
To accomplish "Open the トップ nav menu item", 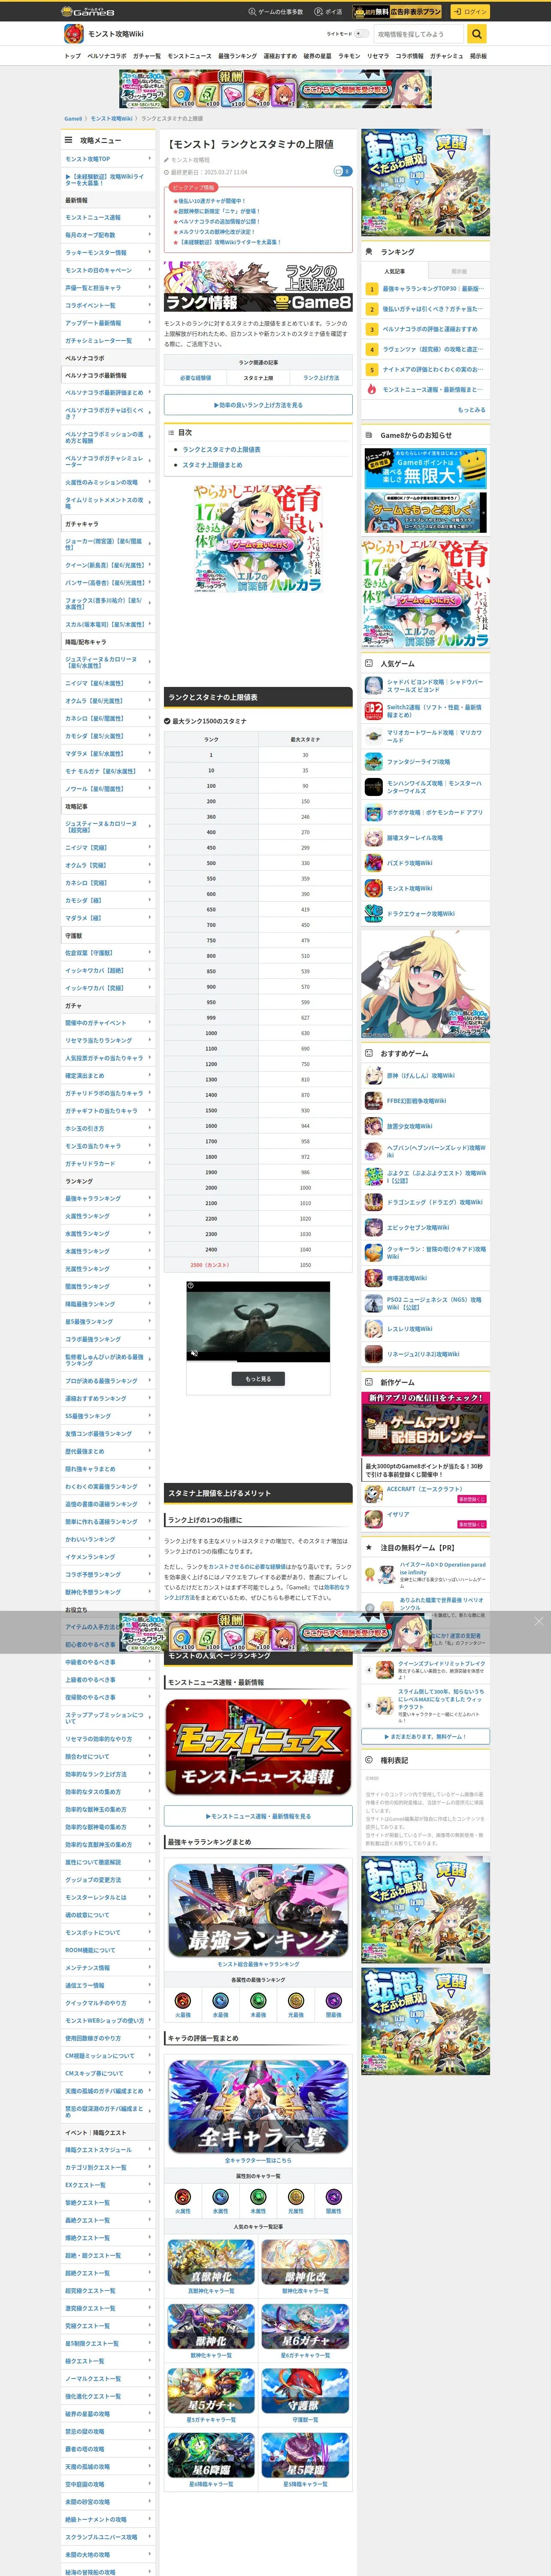I will click(72, 56).
